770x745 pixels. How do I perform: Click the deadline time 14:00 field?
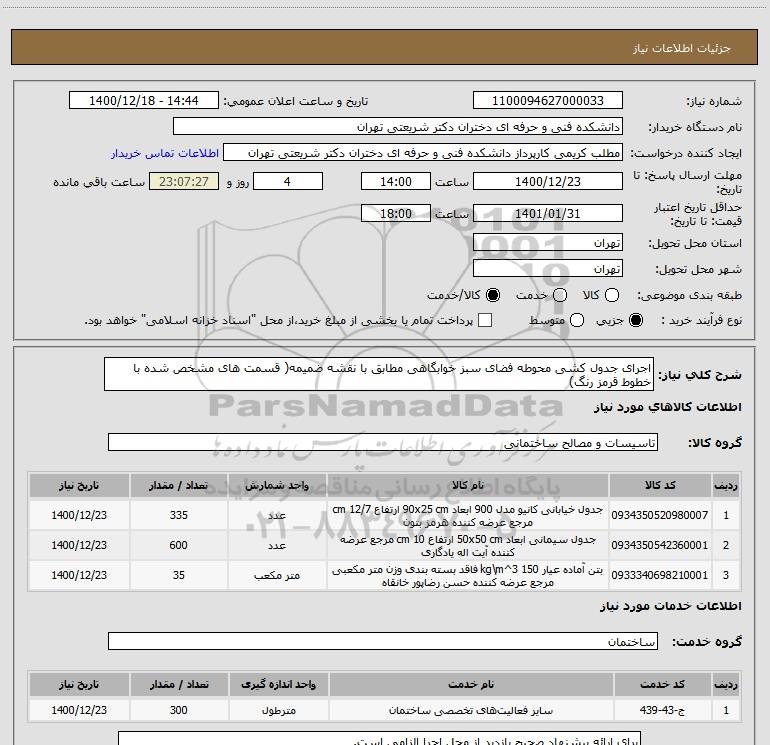tap(396, 182)
